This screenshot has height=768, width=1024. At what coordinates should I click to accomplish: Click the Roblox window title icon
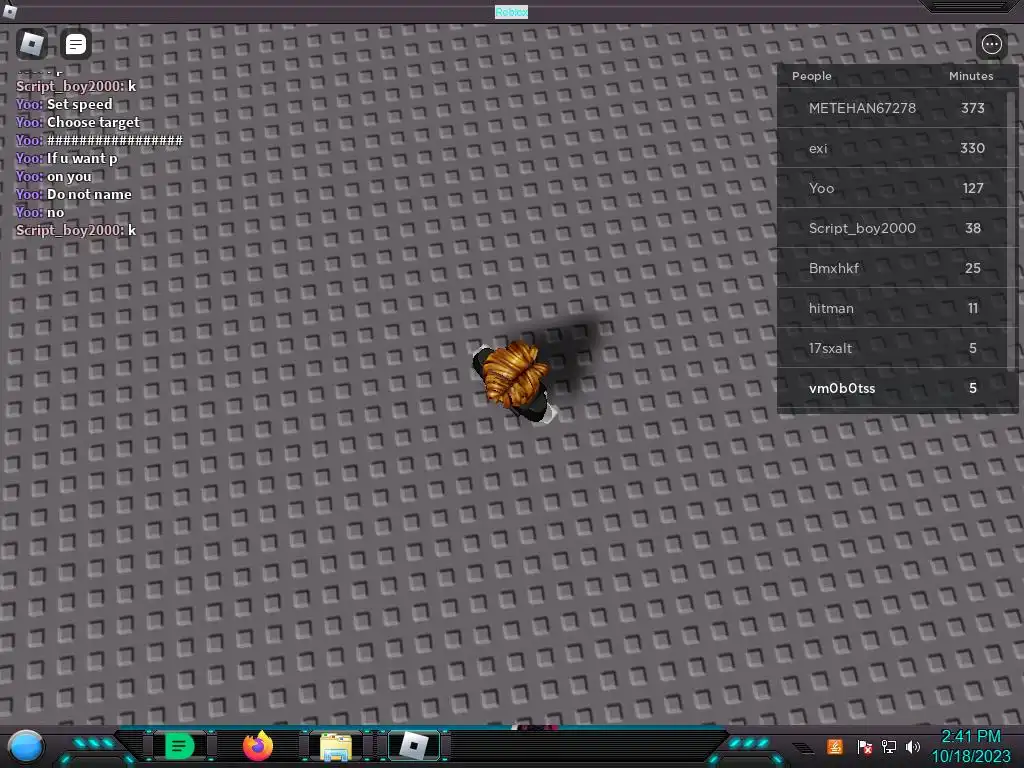tap(10, 10)
